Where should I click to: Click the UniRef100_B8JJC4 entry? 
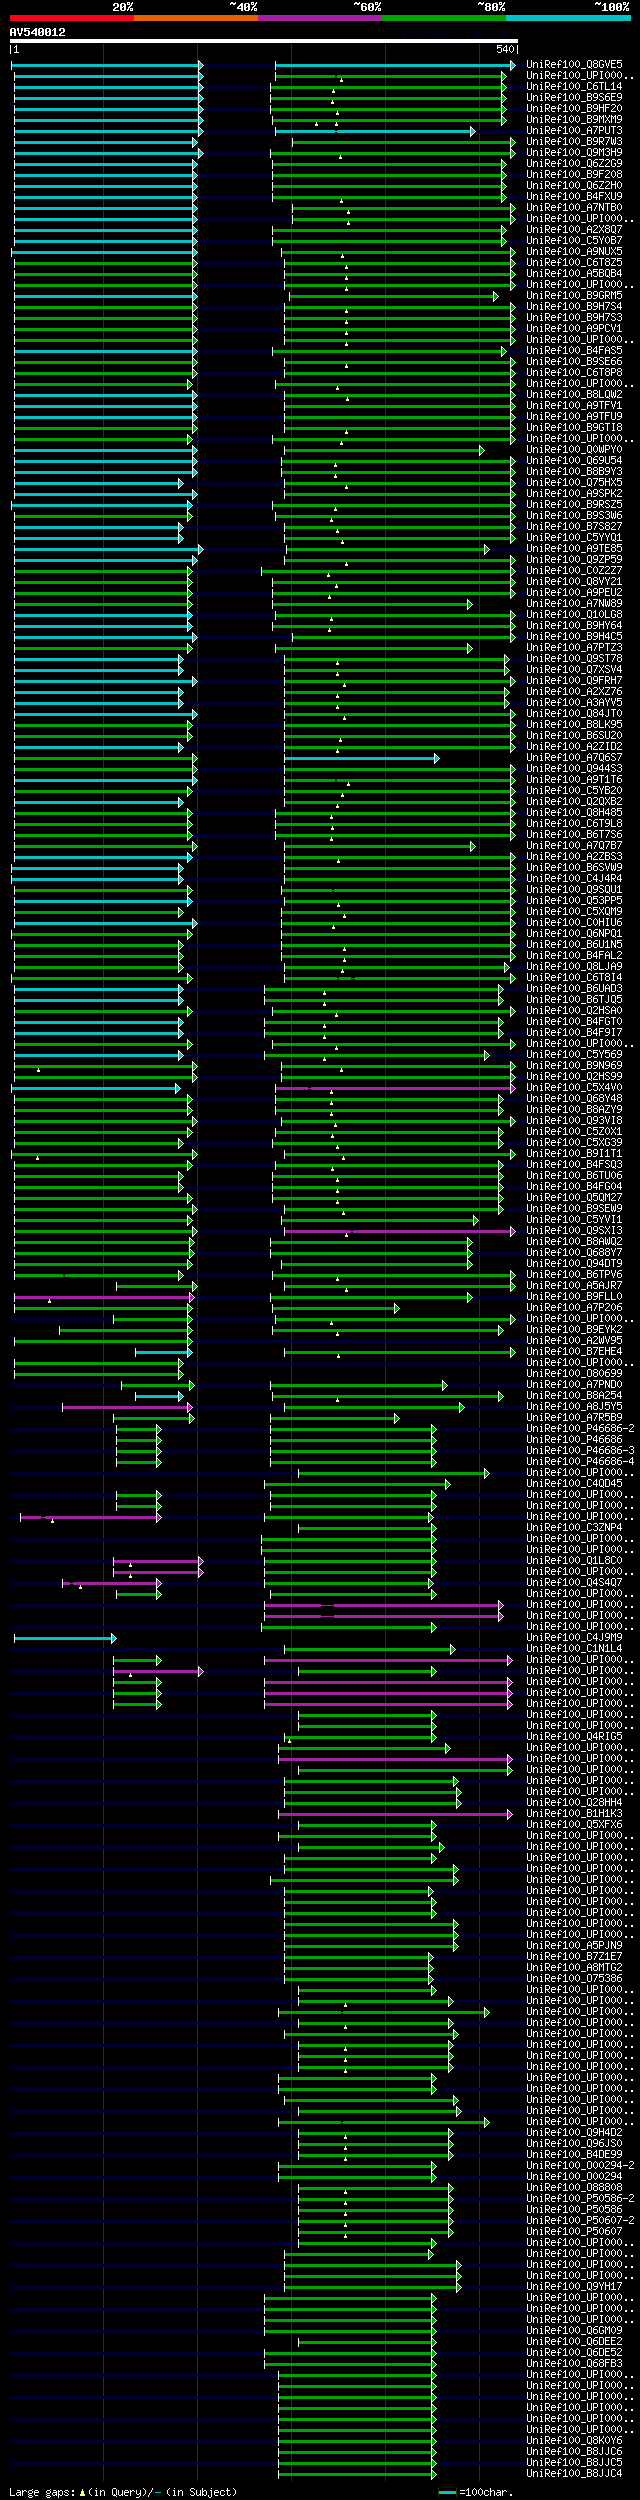574,2474
